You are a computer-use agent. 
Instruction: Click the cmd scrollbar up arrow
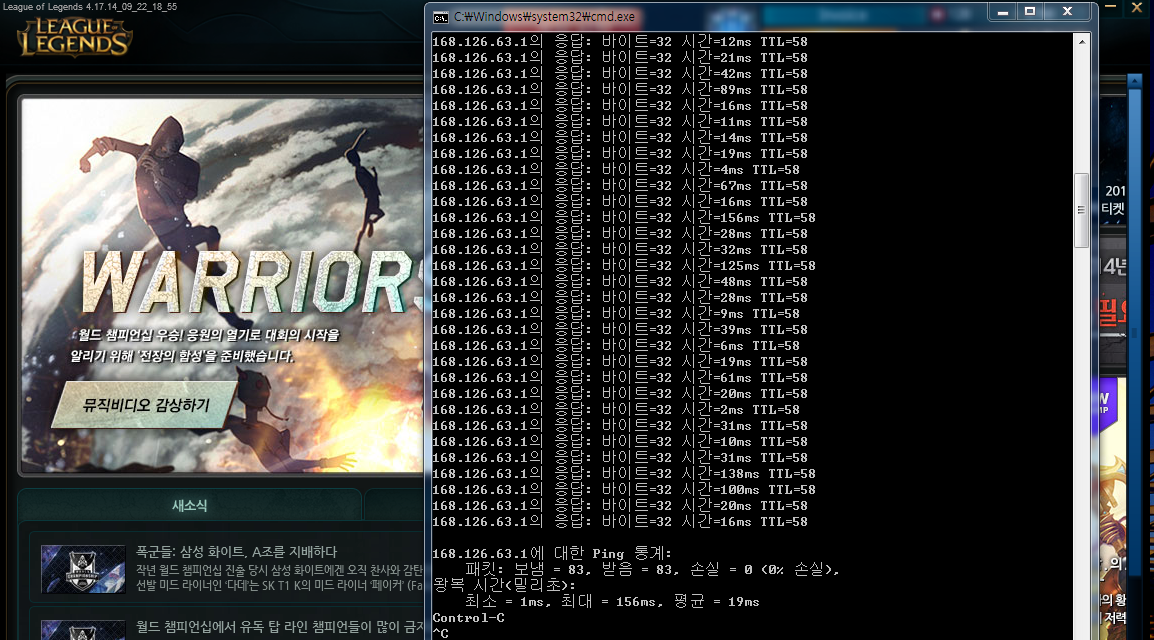pyautogui.click(x=1081, y=42)
